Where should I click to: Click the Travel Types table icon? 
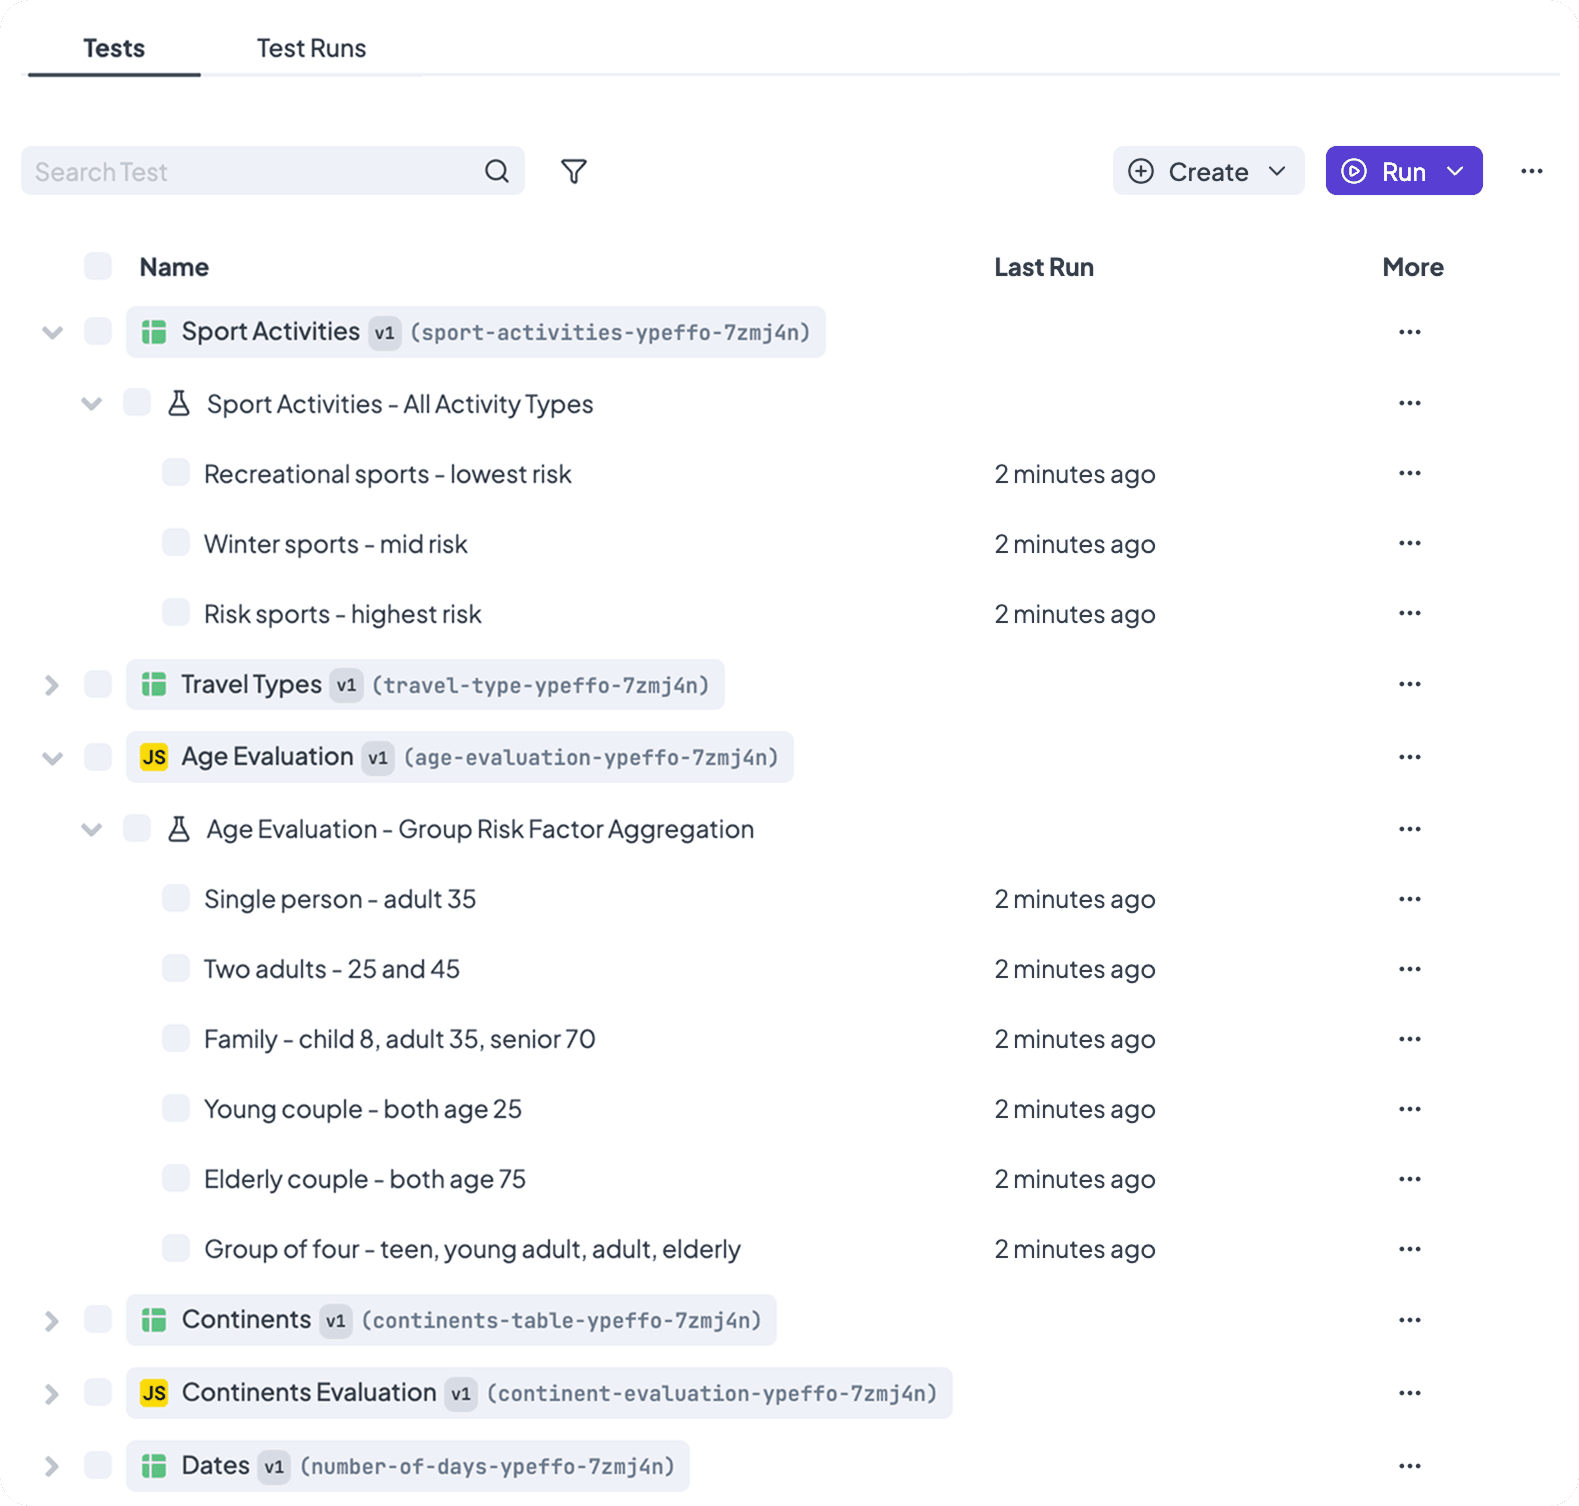click(x=154, y=685)
